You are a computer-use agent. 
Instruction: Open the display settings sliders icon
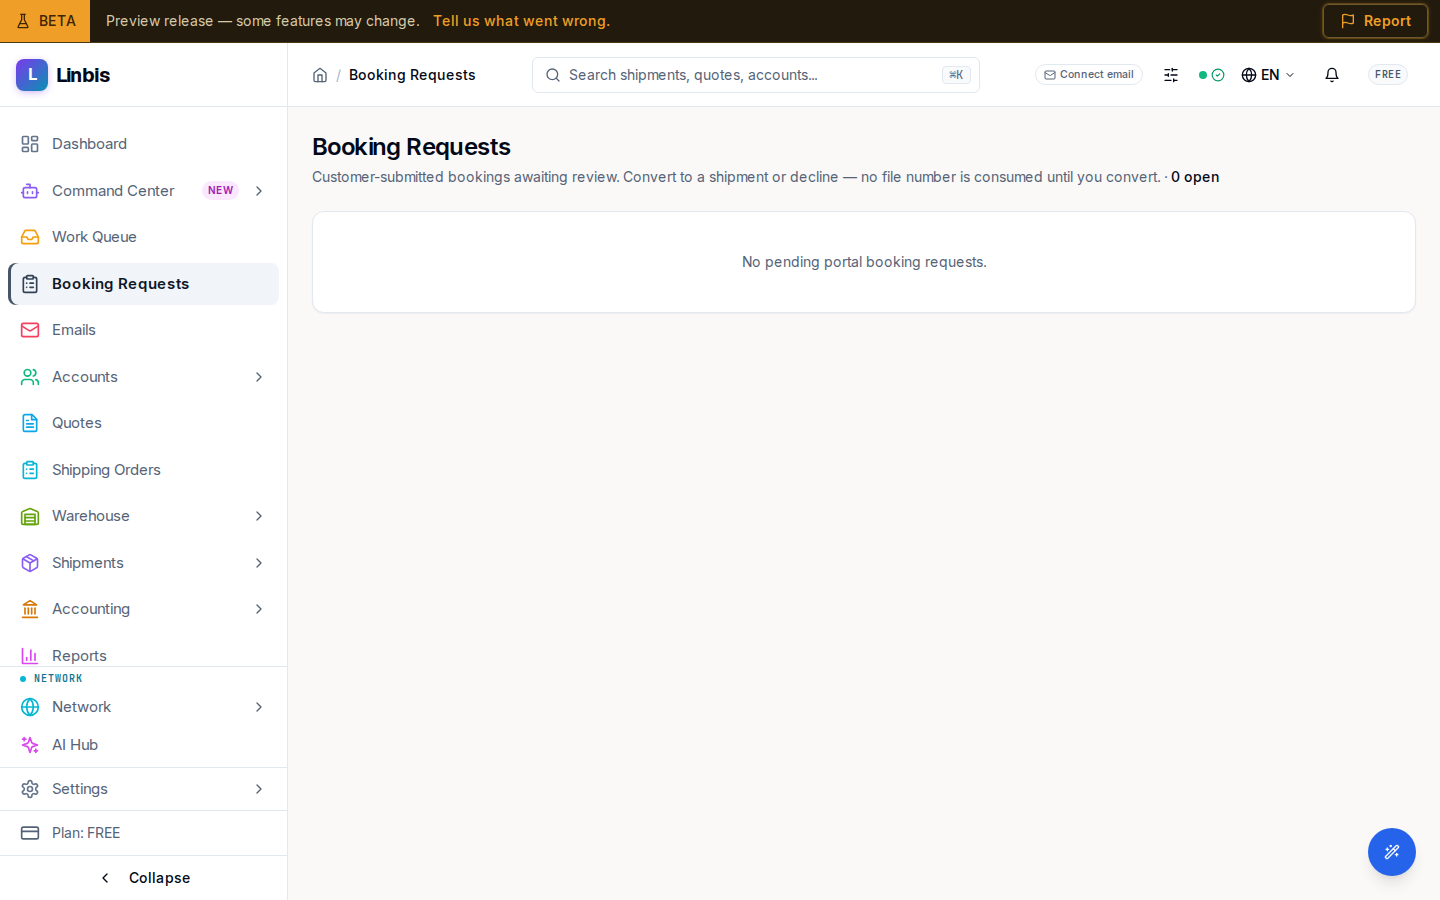pyautogui.click(x=1171, y=75)
